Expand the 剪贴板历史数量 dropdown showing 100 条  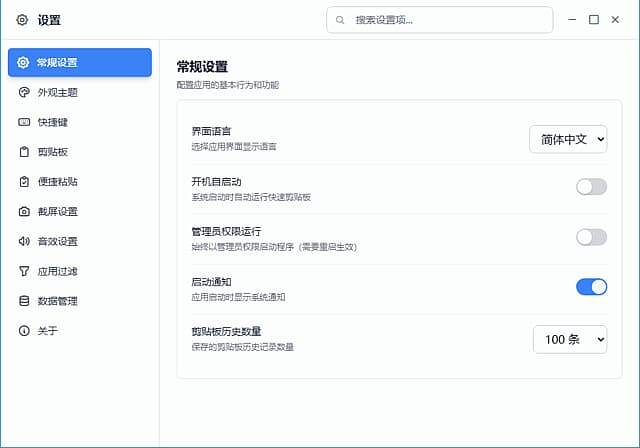569,340
